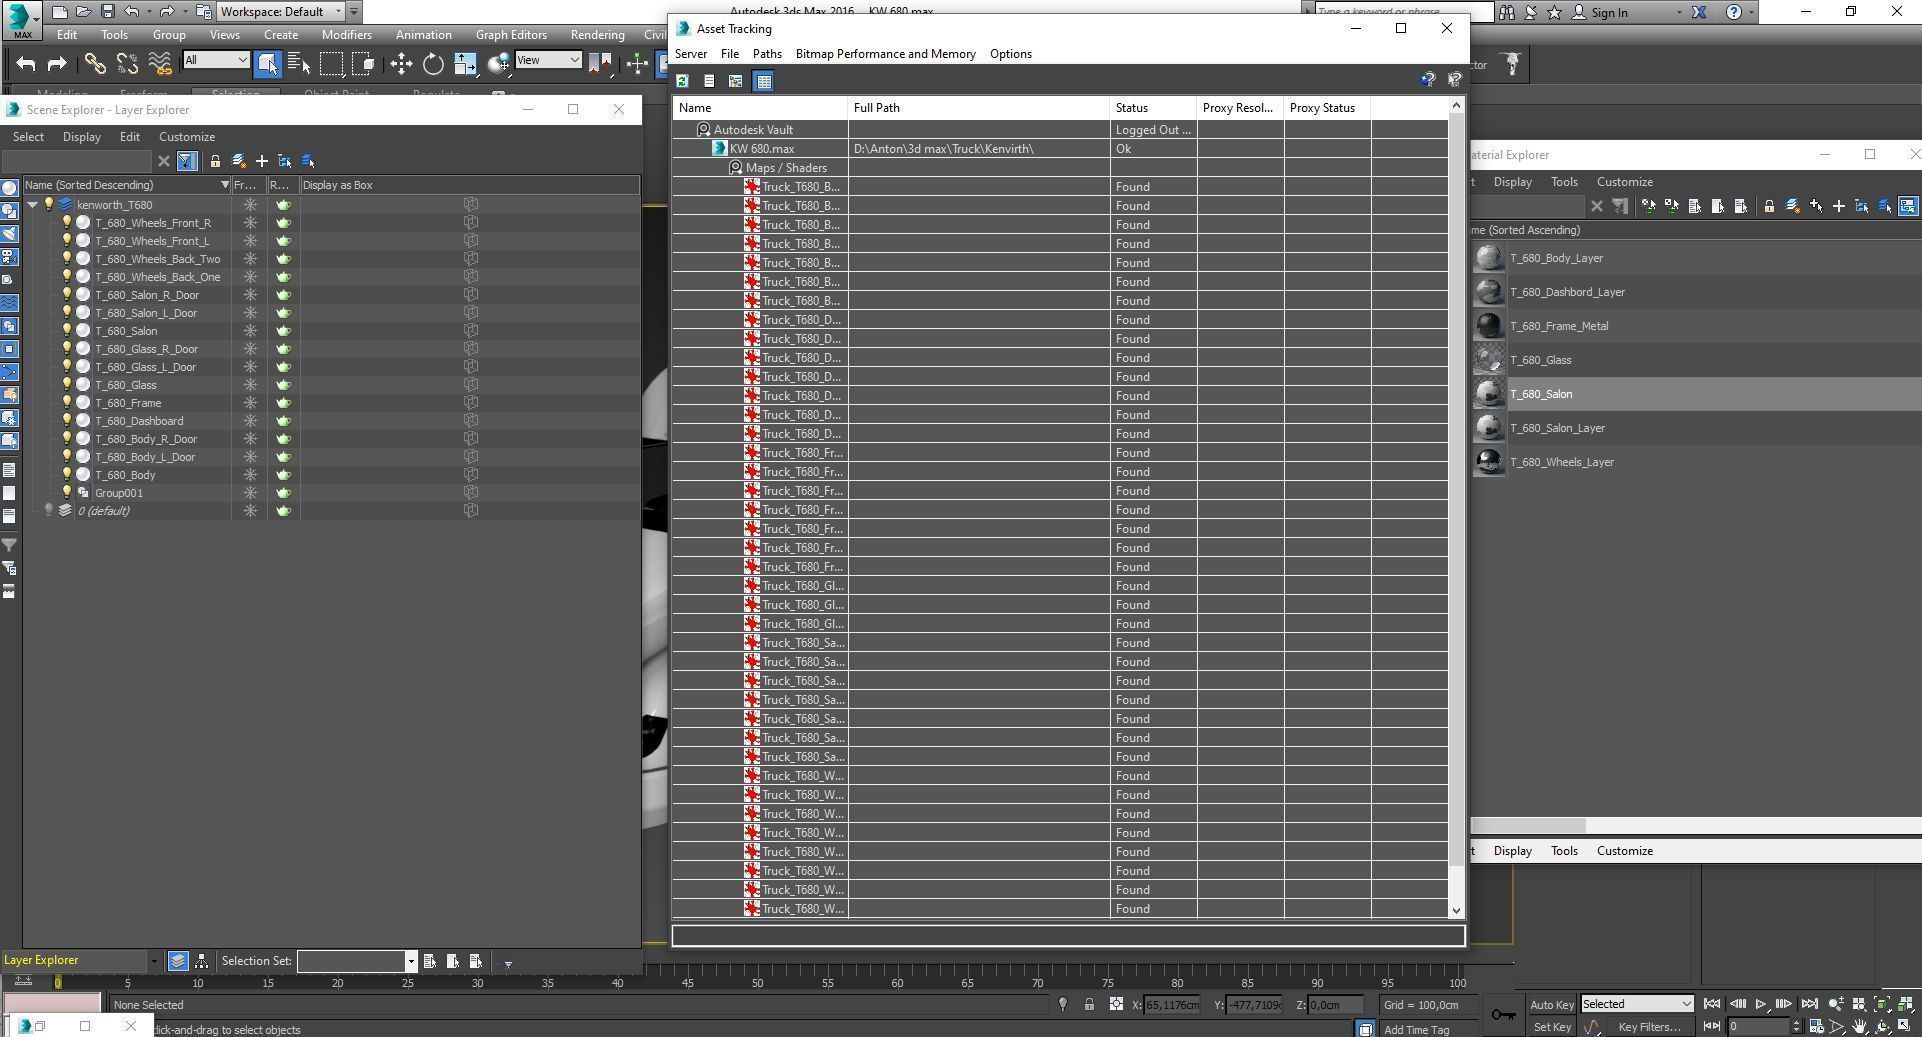Toggle the kenworth_T680 layer light bulb
This screenshot has height=1037, width=1922.
[x=48, y=204]
